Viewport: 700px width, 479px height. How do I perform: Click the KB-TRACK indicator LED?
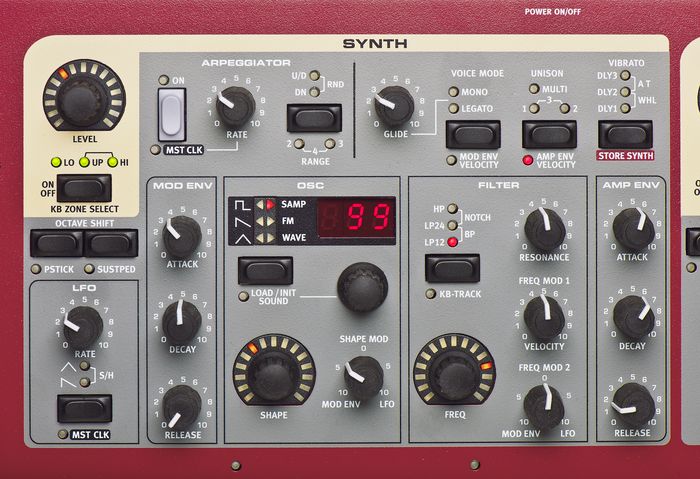[430, 294]
